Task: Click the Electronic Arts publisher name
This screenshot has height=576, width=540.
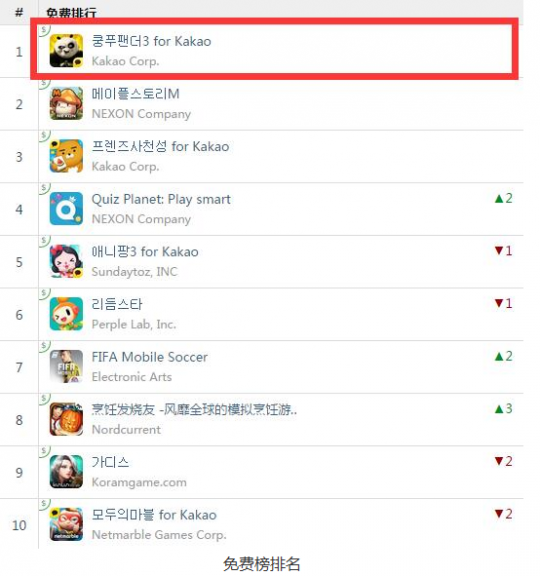Action: point(132,377)
